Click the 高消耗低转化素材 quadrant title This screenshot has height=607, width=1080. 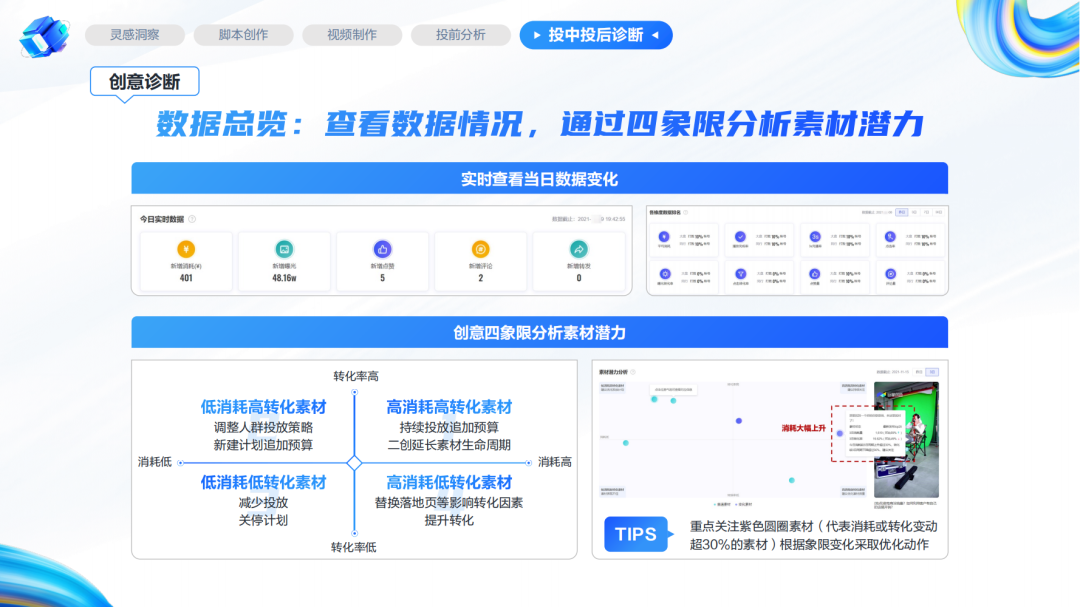click(x=449, y=482)
